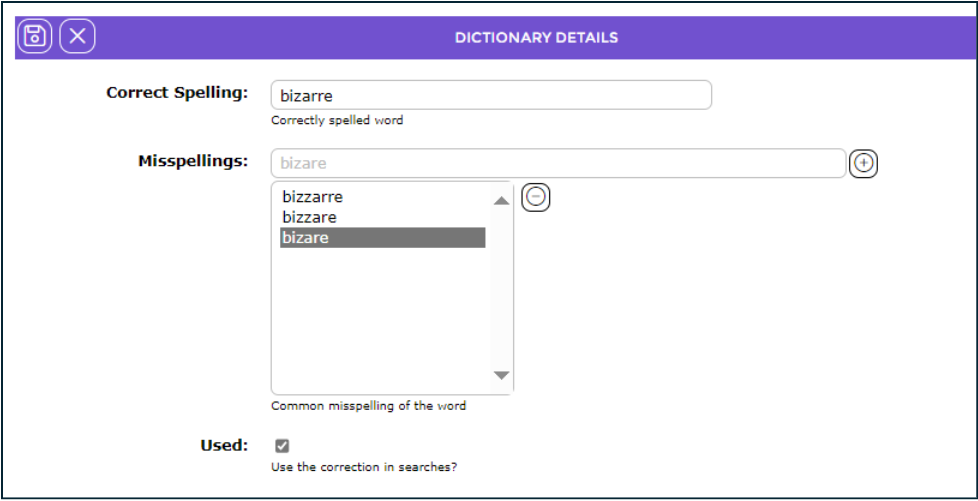Select 'bizzarre' in the misspellings list
The width and height of the screenshot is (978, 501).
[x=382, y=197]
